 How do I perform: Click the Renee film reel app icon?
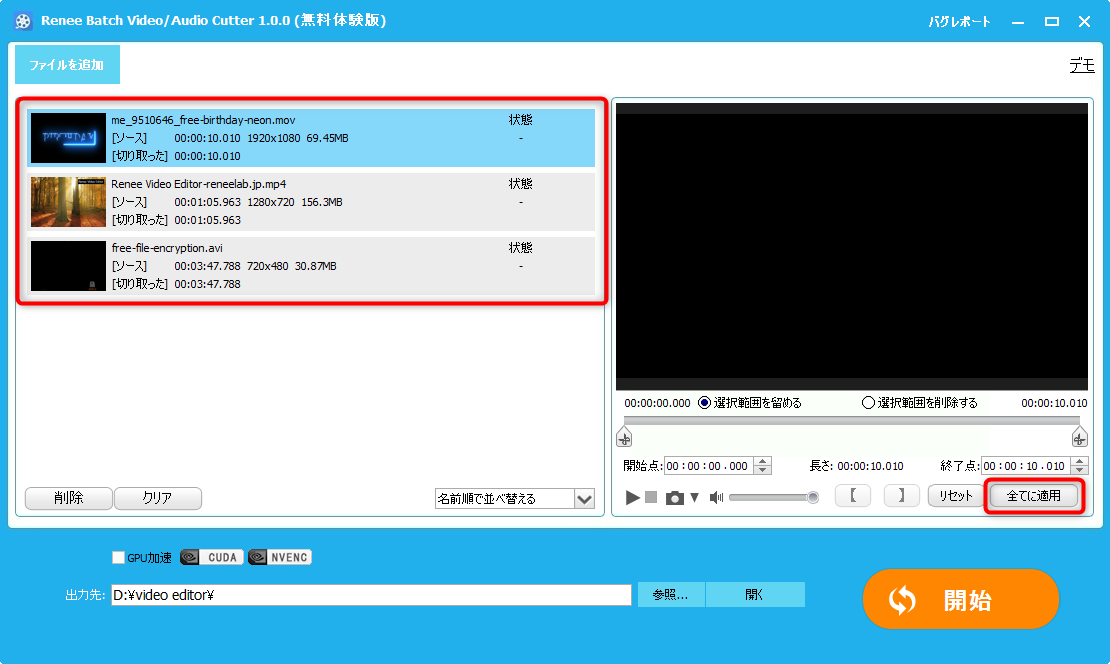23,21
